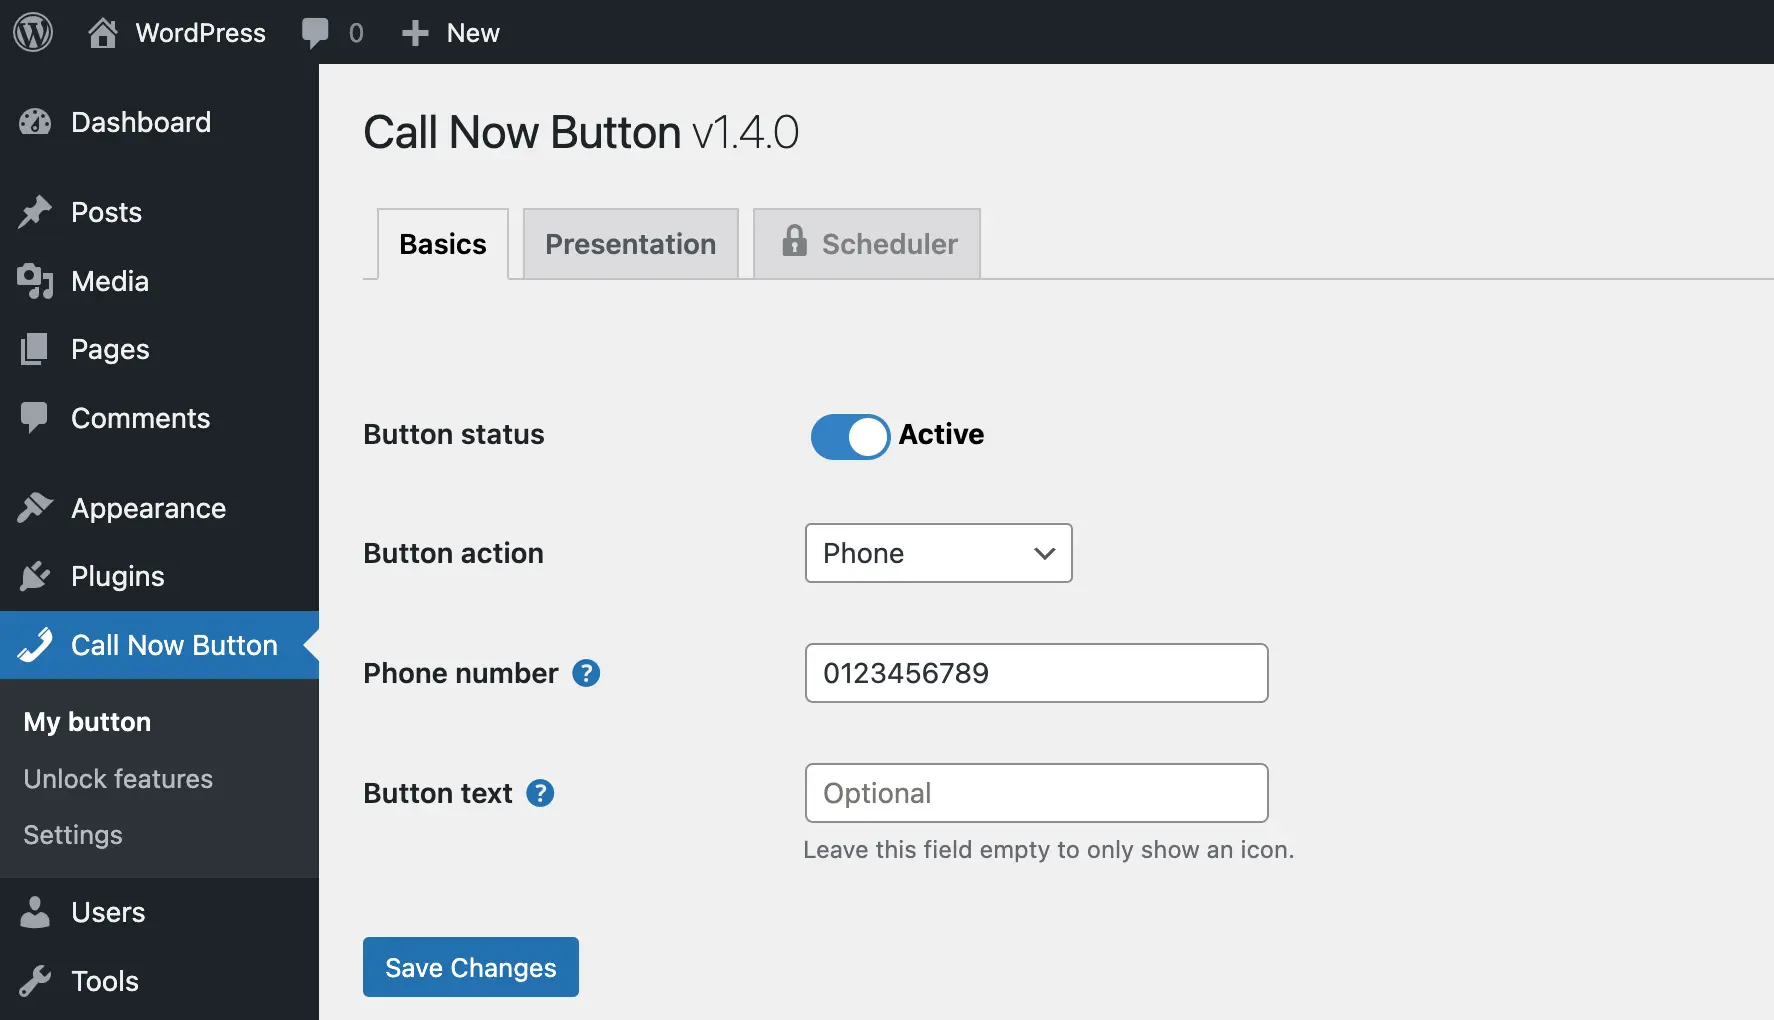1774x1020 pixels.
Task: Open the comments bubble icon in the top bar
Action: [316, 32]
